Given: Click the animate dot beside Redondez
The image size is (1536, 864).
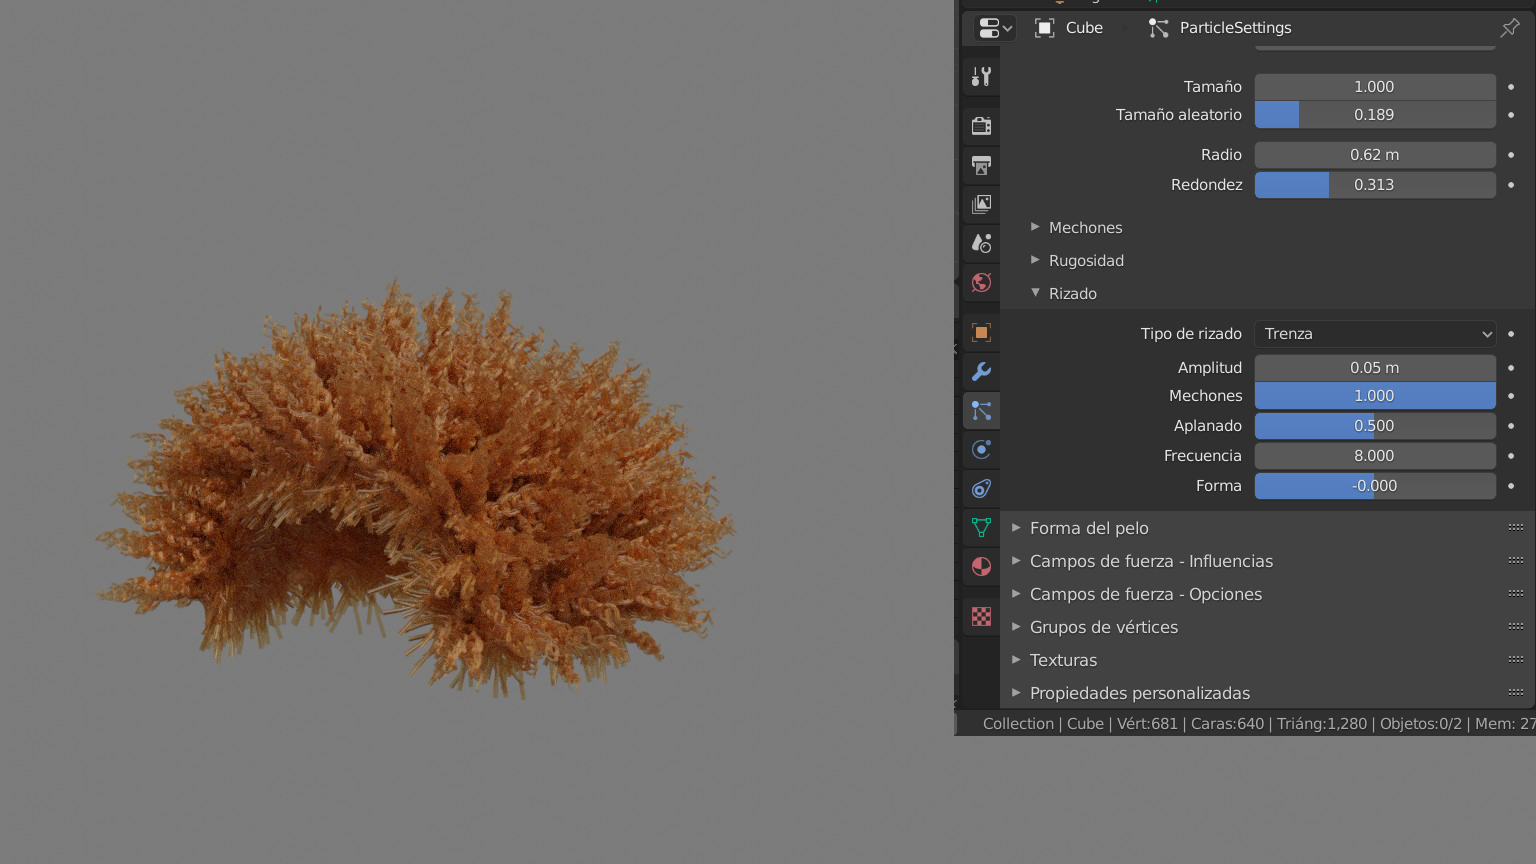Looking at the screenshot, I should click(1511, 185).
